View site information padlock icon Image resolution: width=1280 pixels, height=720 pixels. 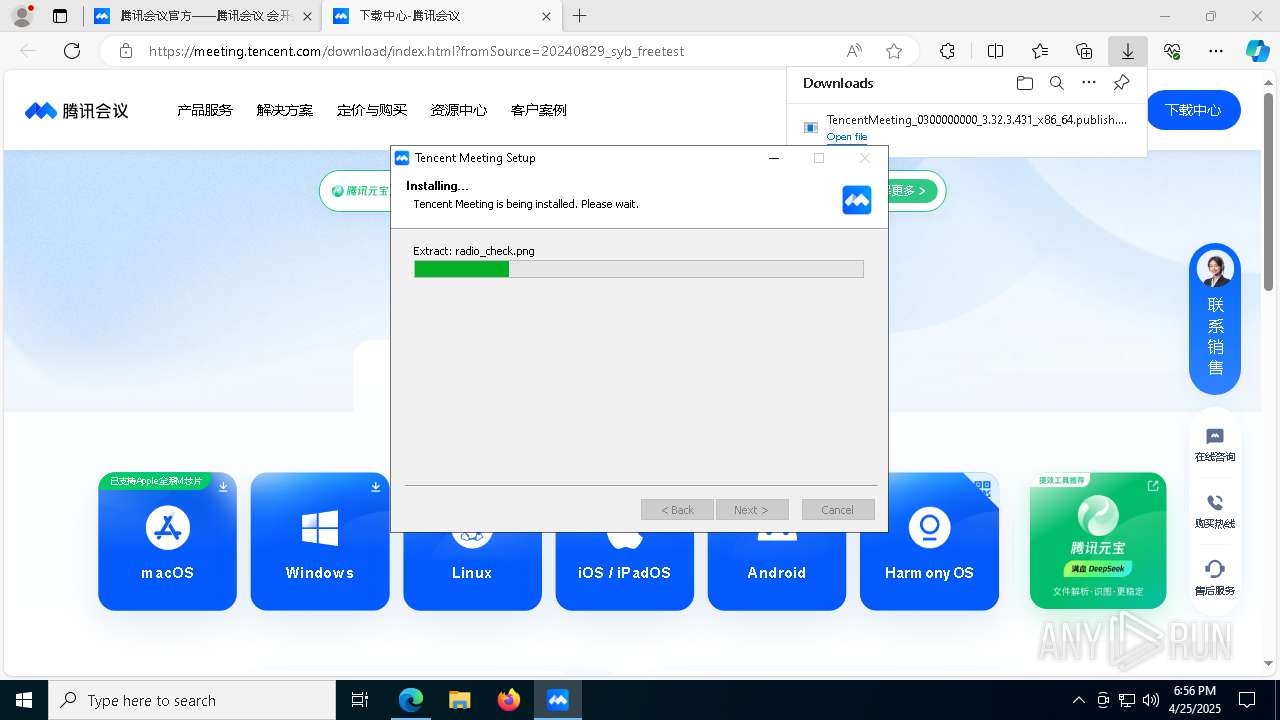click(126, 51)
